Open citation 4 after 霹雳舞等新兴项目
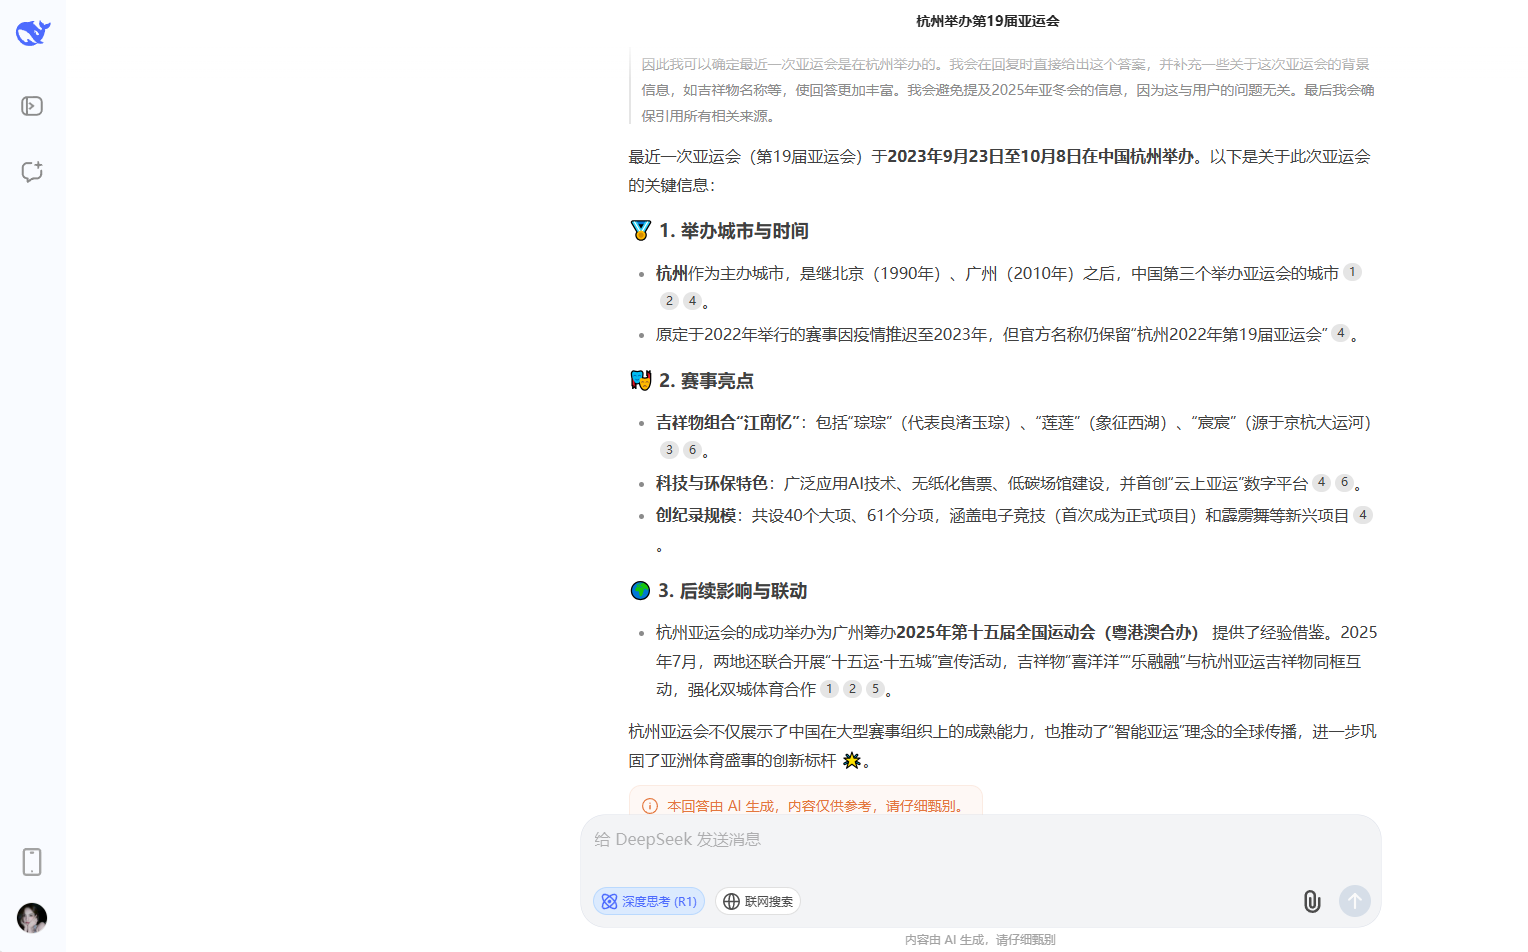Image resolution: width=1528 pixels, height=952 pixels. click(x=1363, y=515)
